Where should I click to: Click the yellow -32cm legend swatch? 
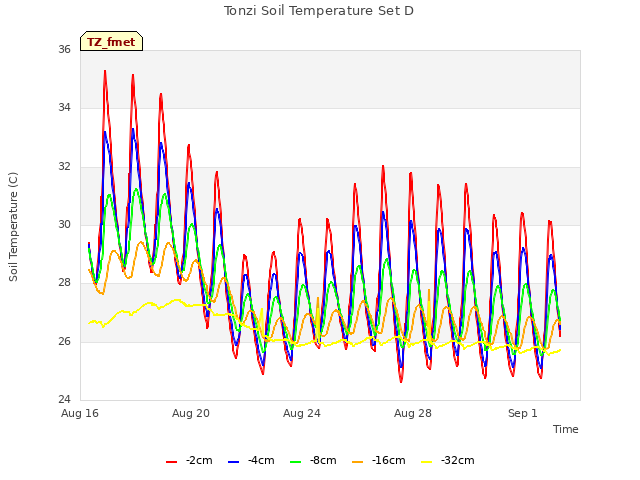[427, 462]
